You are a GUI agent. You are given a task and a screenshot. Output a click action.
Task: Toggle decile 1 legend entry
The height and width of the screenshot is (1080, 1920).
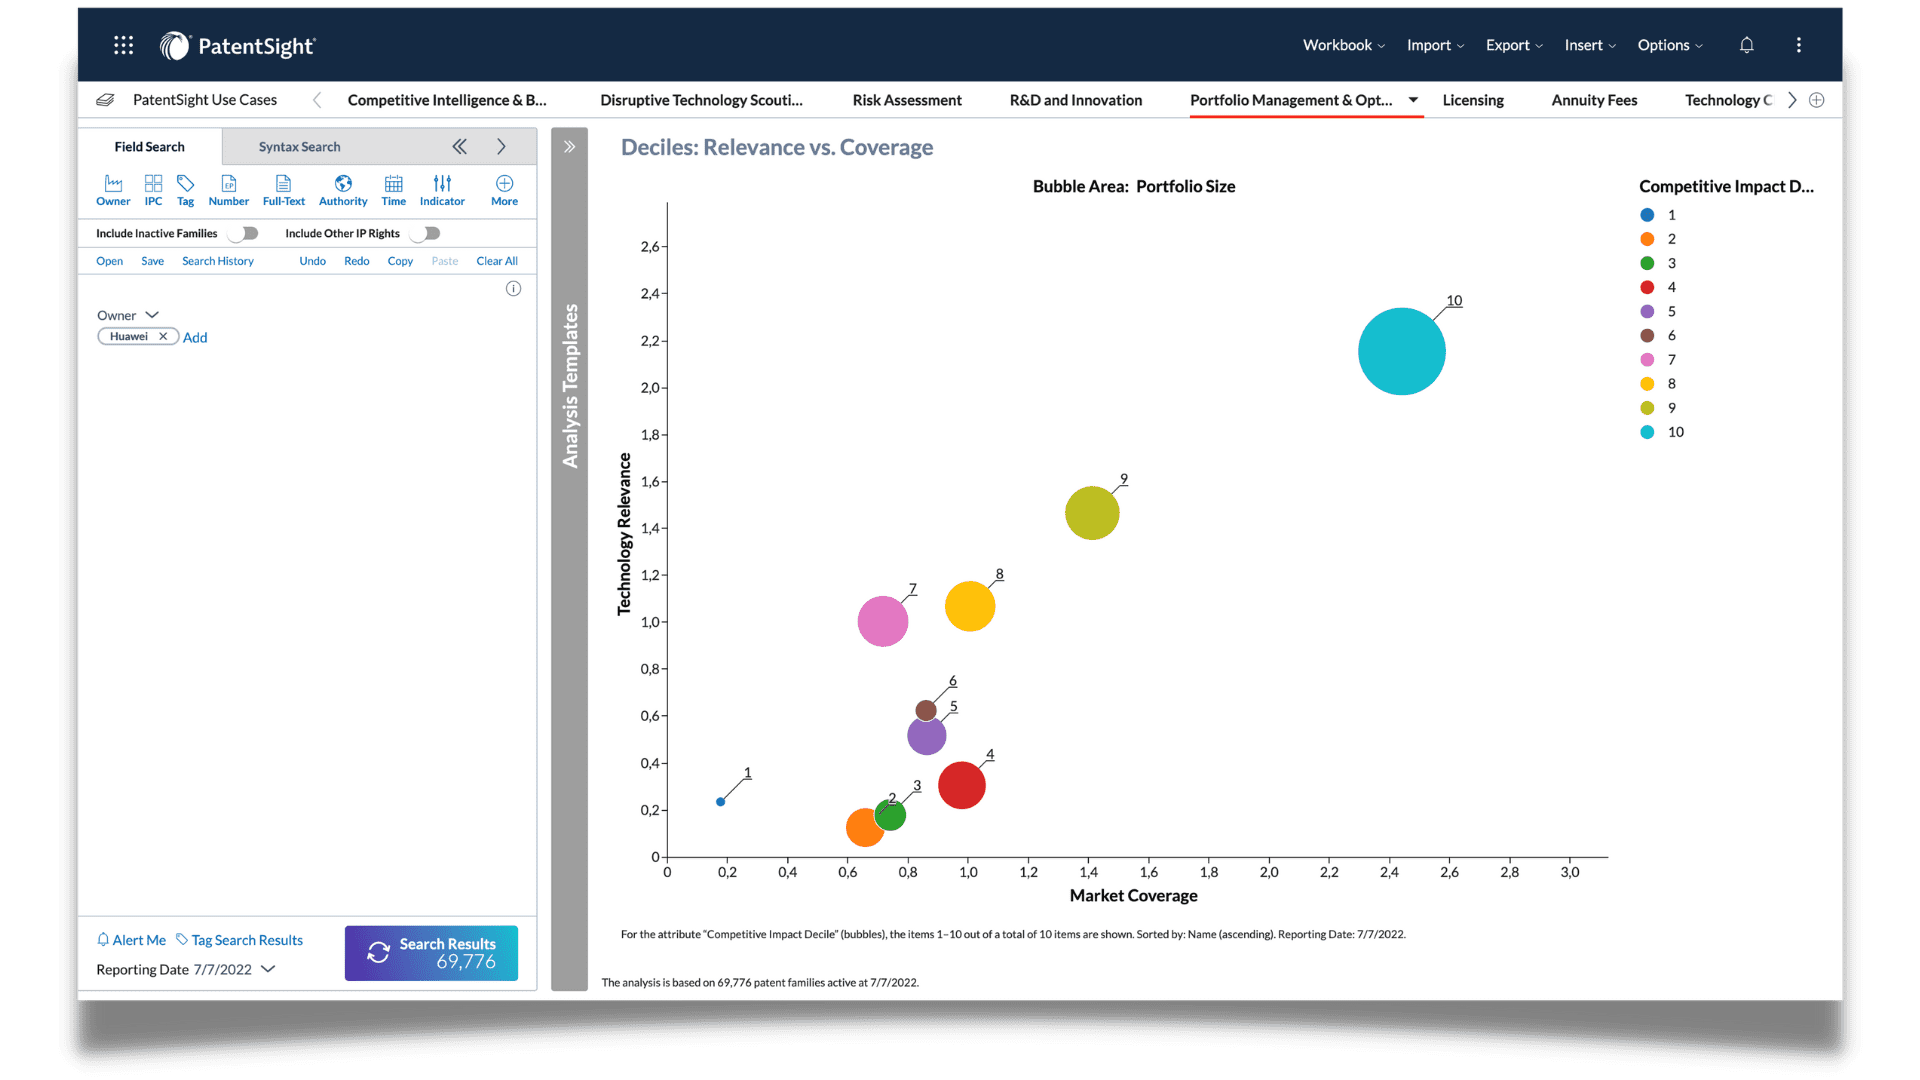point(1658,215)
